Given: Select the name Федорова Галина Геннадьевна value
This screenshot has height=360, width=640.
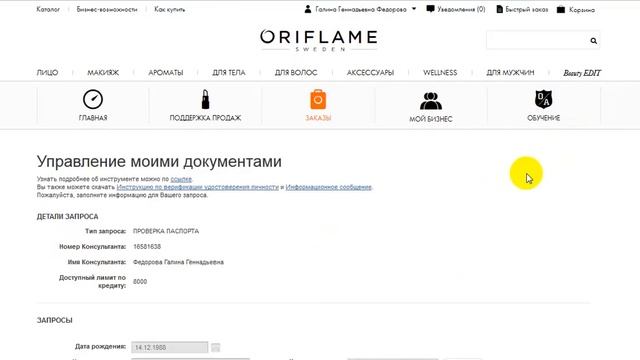Looking at the screenshot, I should point(178,262).
